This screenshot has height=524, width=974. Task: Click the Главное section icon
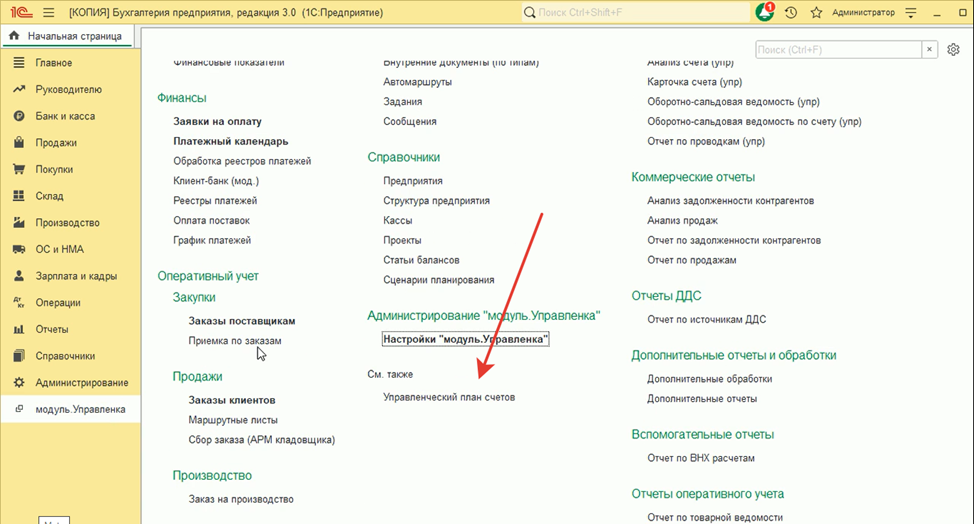(x=19, y=63)
